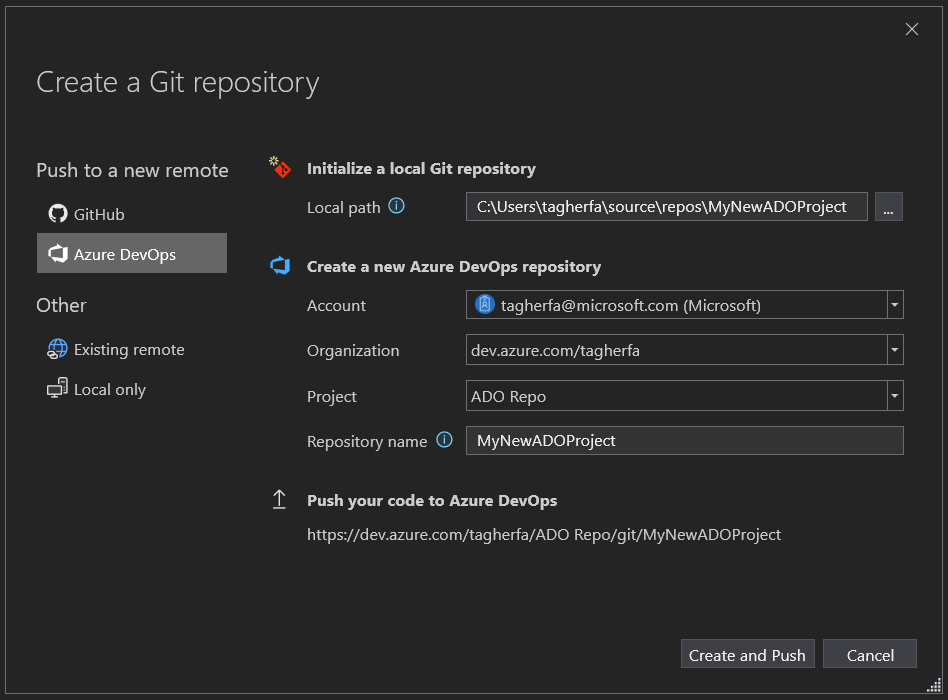Choose the Local only option
Screen dimensions: 948x700
click(x=109, y=389)
